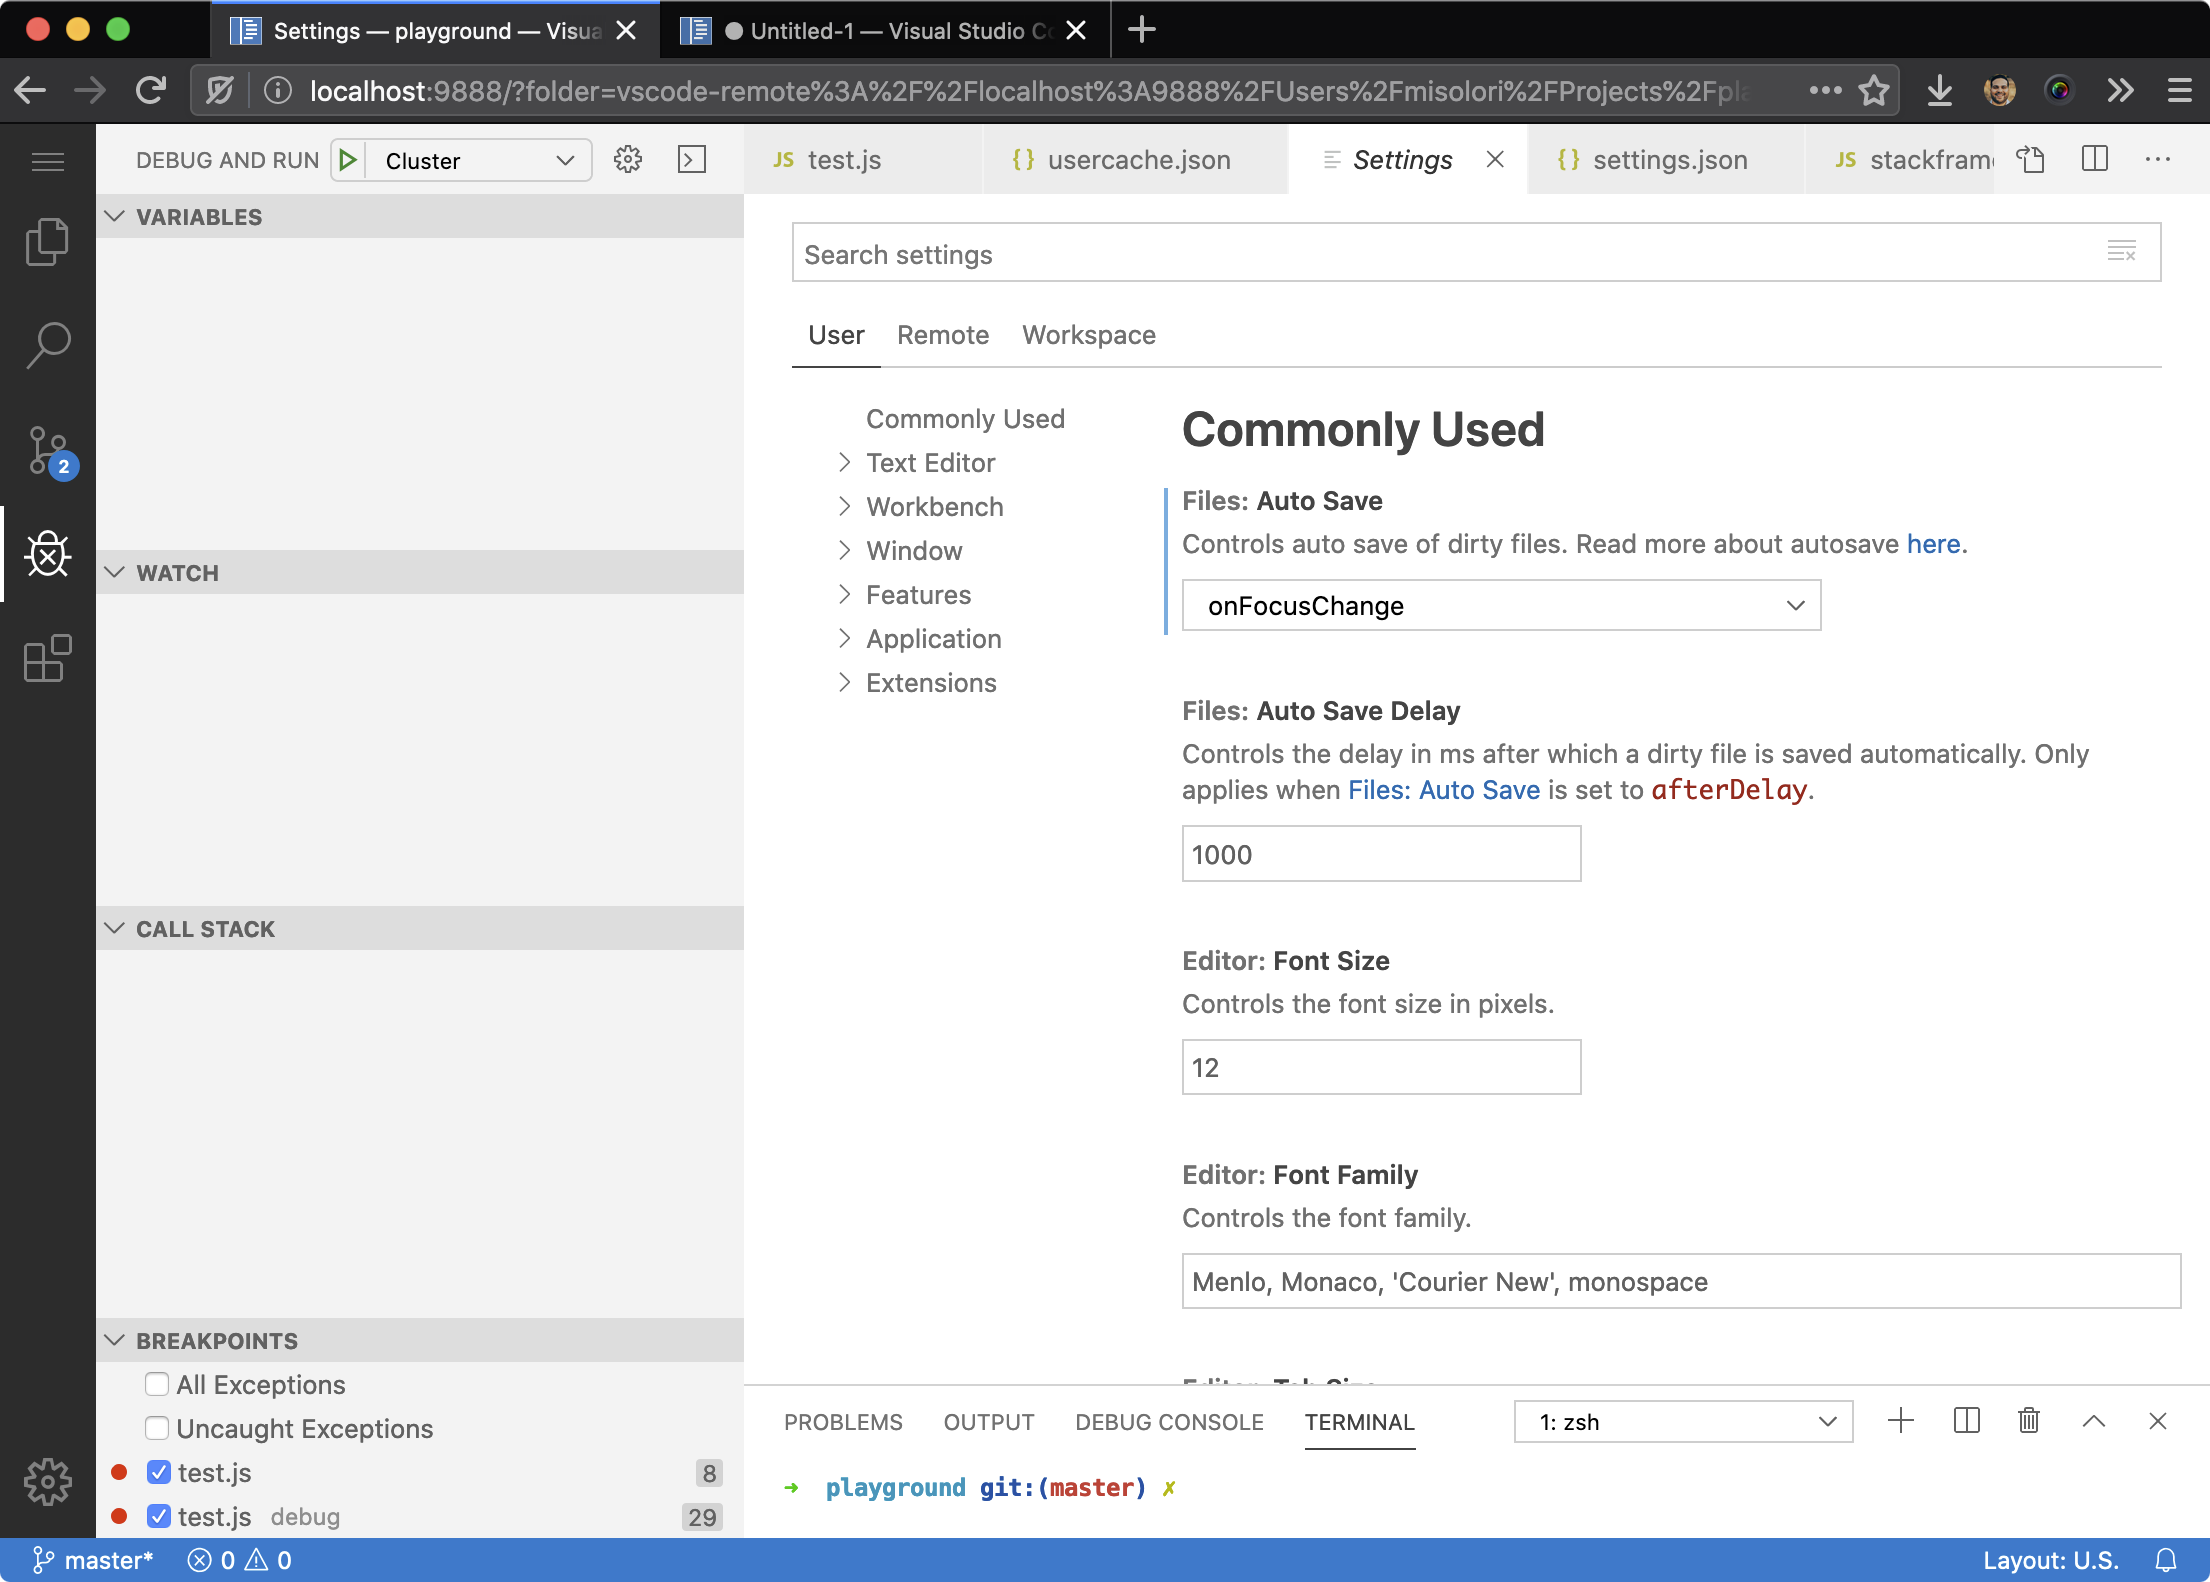2210x1582 pixels.
Task: Kill the terminal using the trash icon
Action: click(2028, 1421)
